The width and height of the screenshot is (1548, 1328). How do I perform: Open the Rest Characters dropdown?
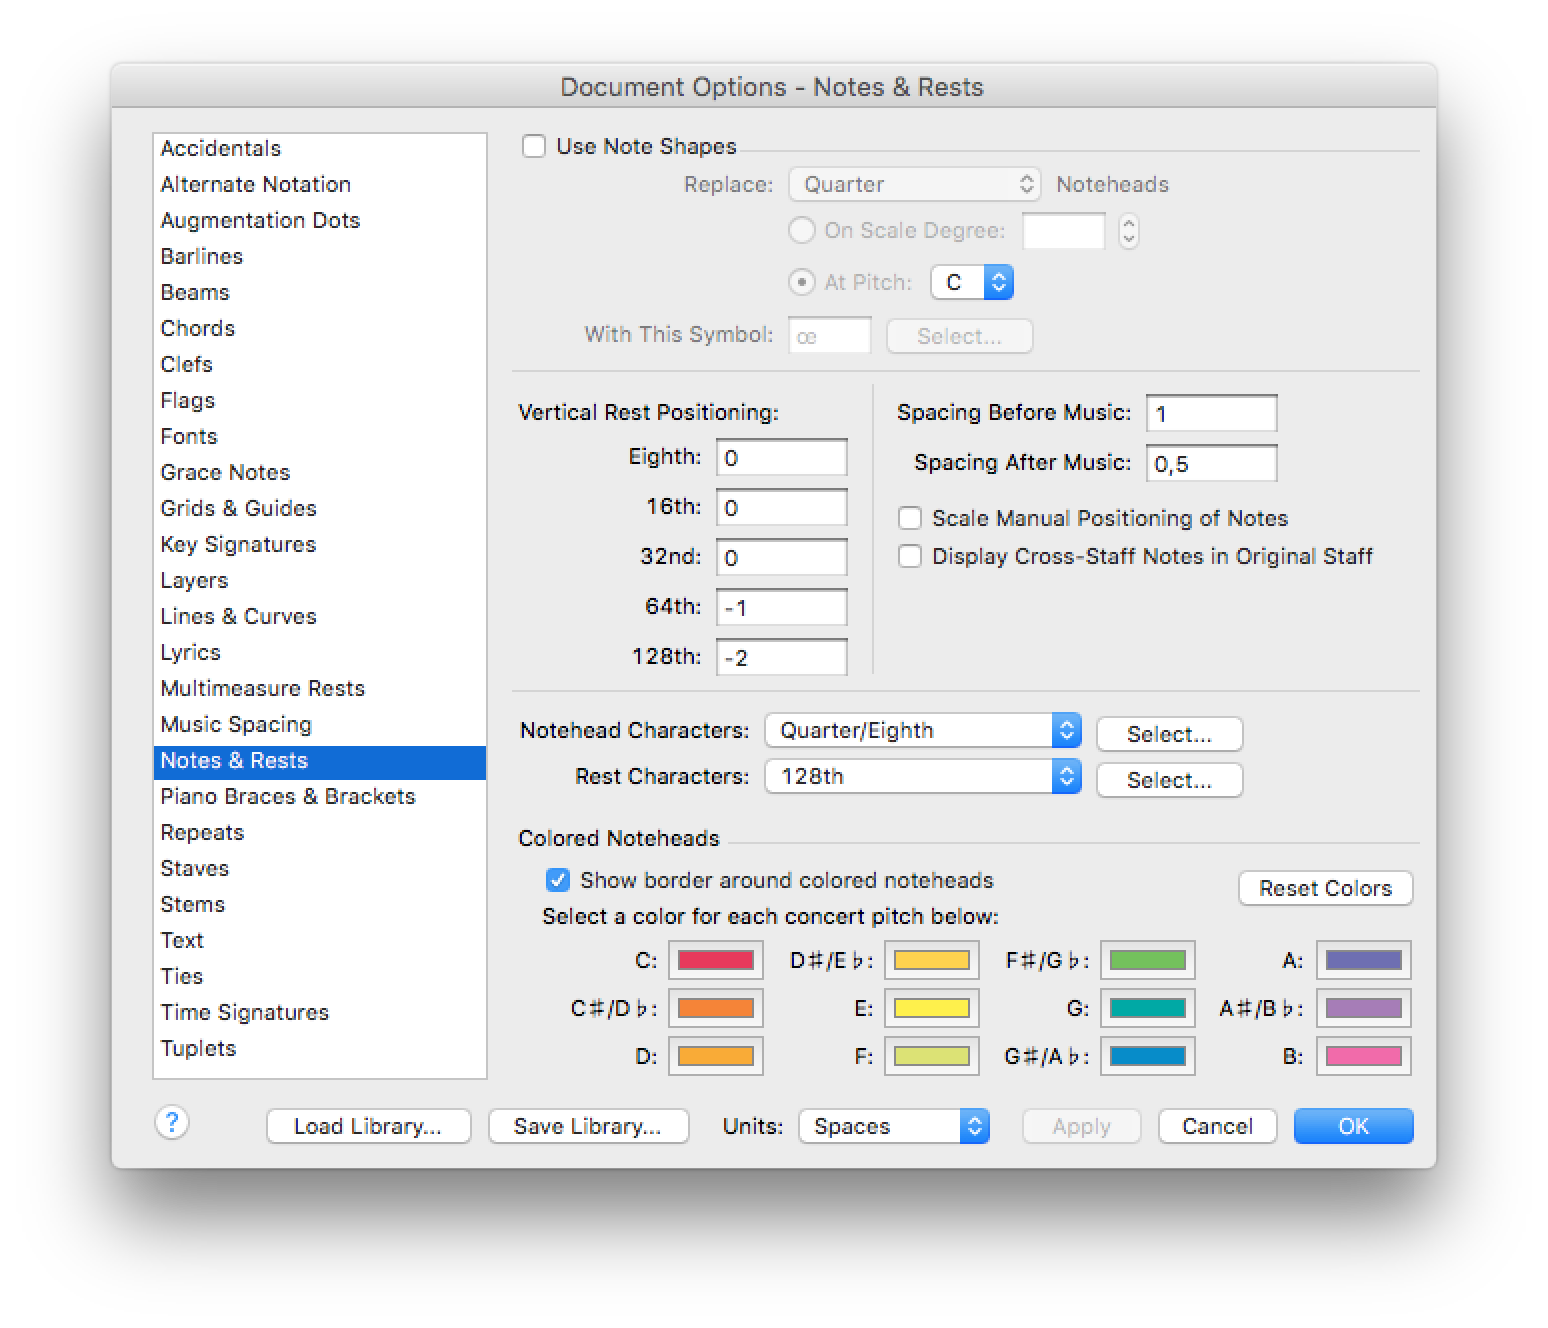pos(923,776)
